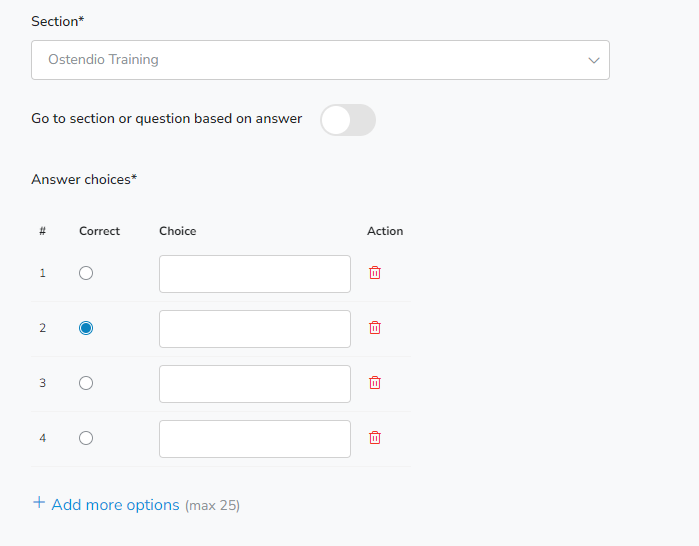Mark choice 3 as the correct answer
This screenshot has width=699, height=546.
coord(86,383)
